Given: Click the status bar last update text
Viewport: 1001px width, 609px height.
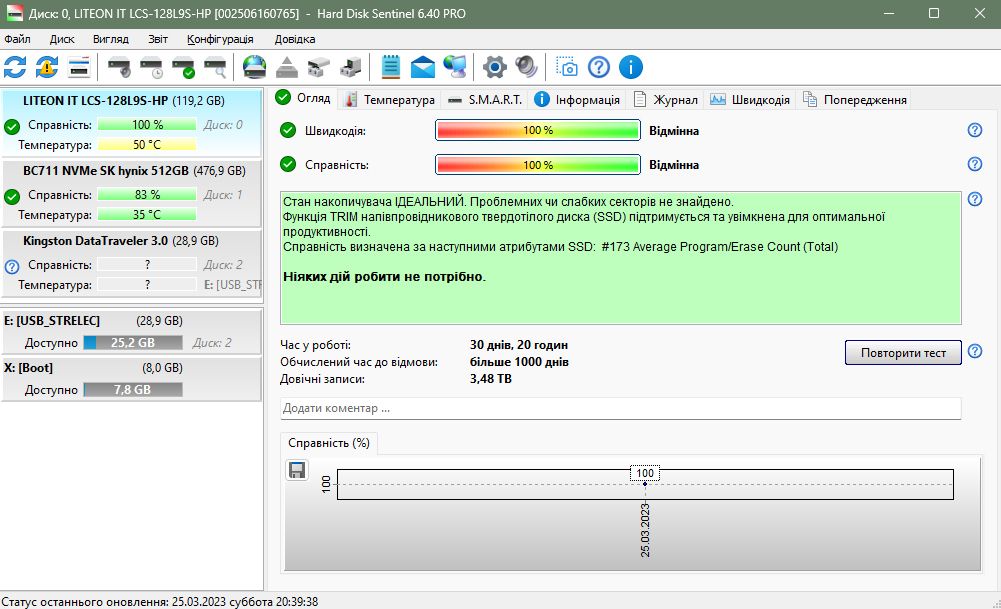Looking at the screenshot, I should [x=160, y=602].
